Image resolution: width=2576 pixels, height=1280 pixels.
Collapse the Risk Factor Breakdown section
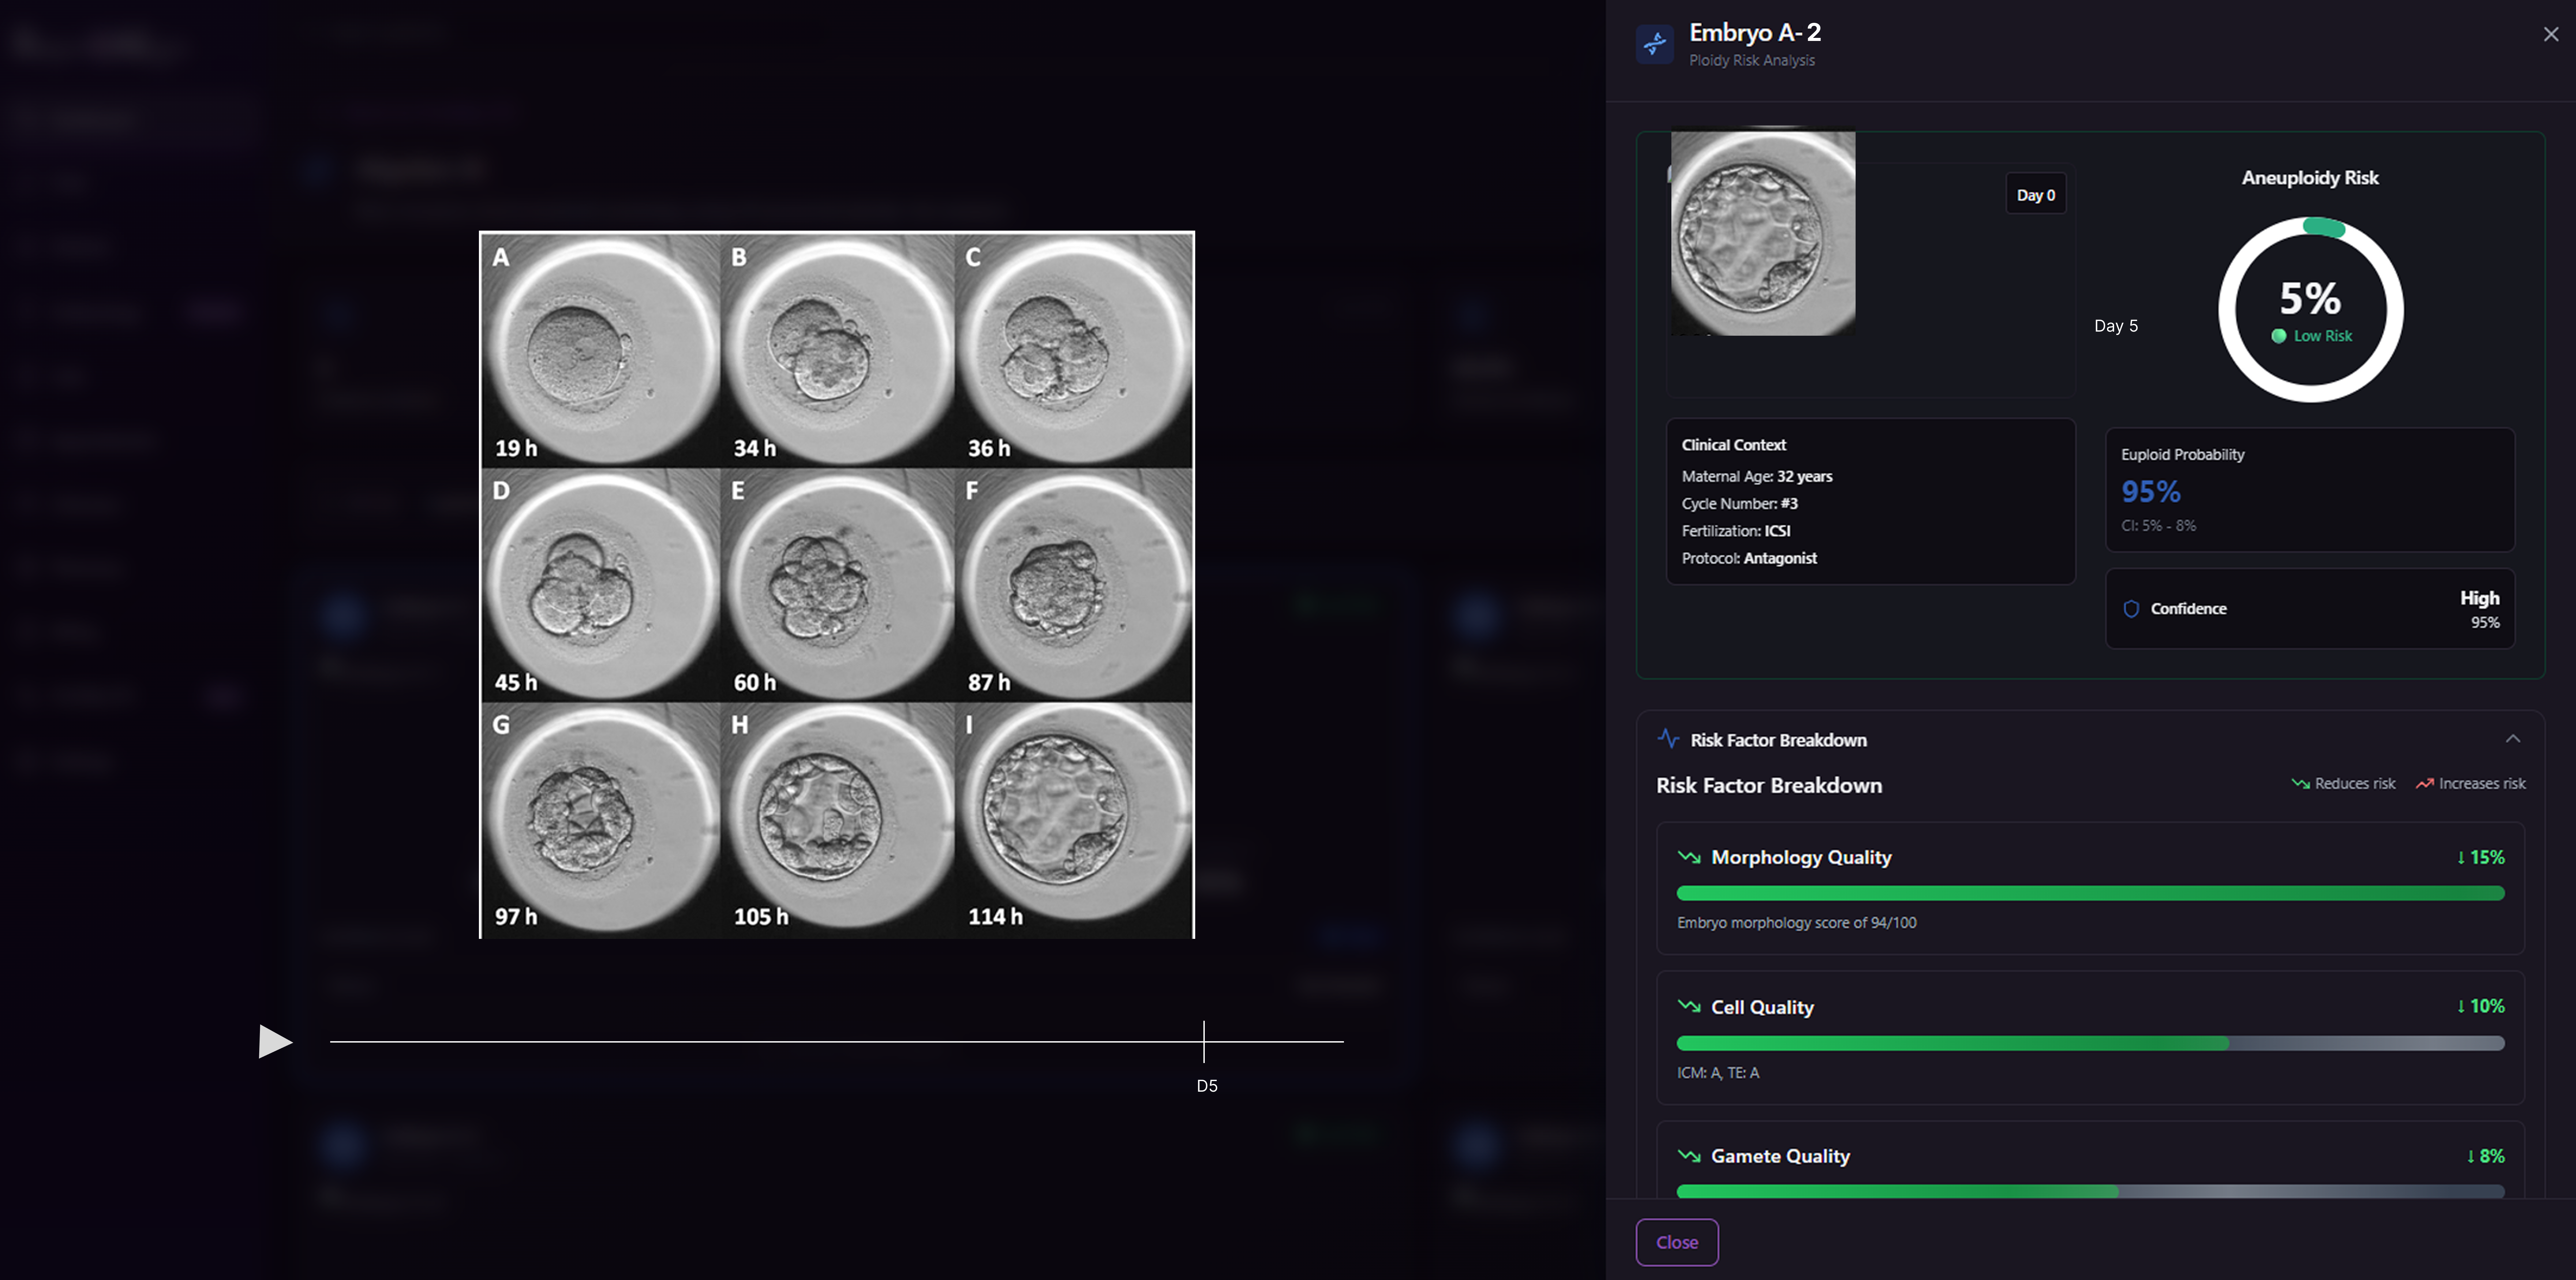2513,739
